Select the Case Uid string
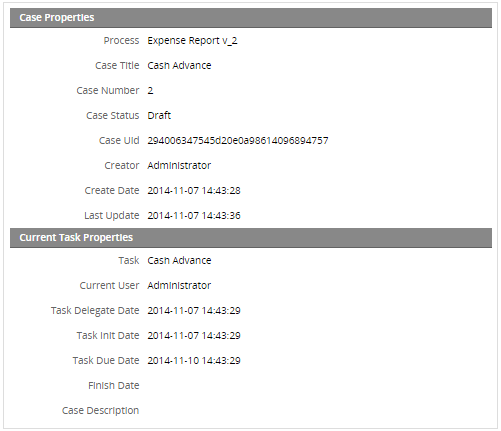 pyautogui.click(x=238, y=141)
